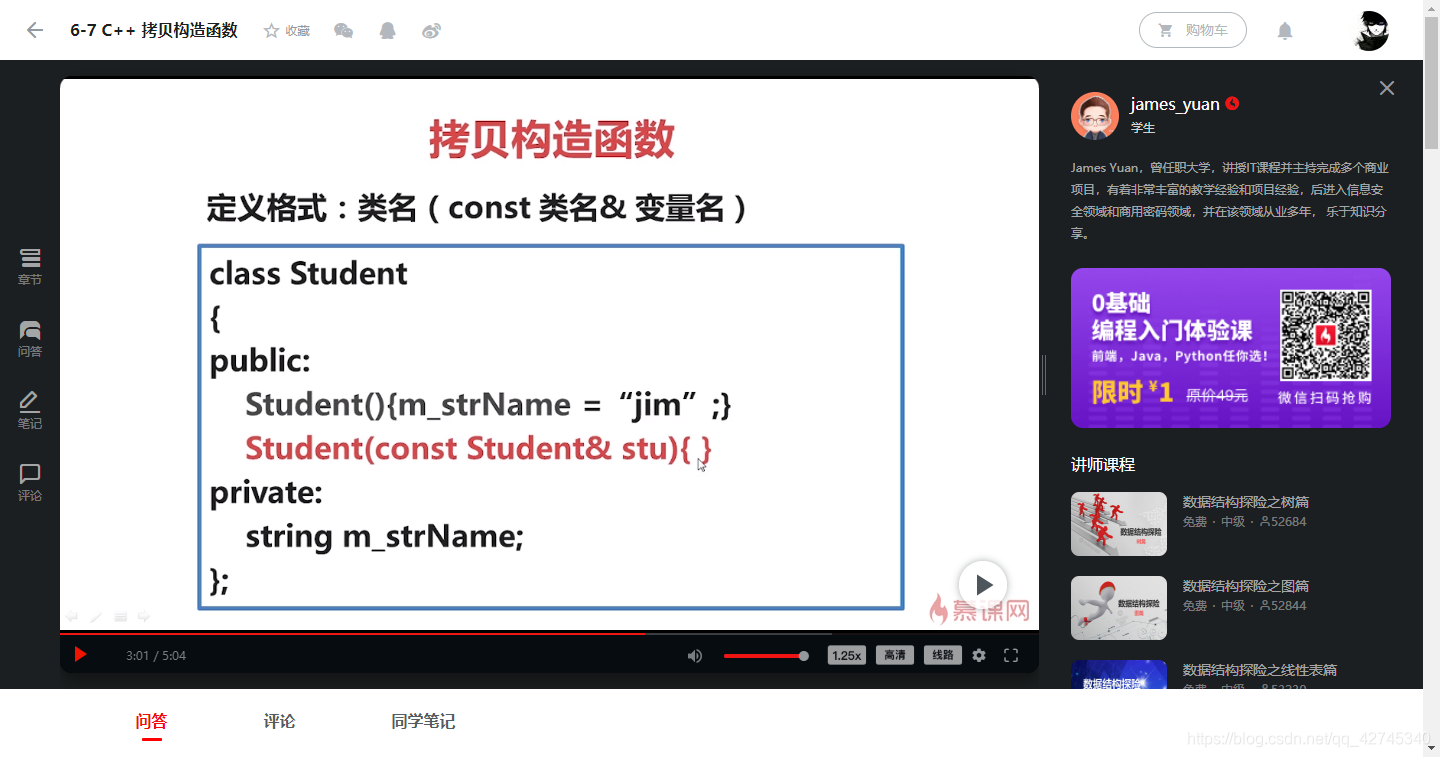Open the james_yuan instructor name link

[x=1175, y=104]
